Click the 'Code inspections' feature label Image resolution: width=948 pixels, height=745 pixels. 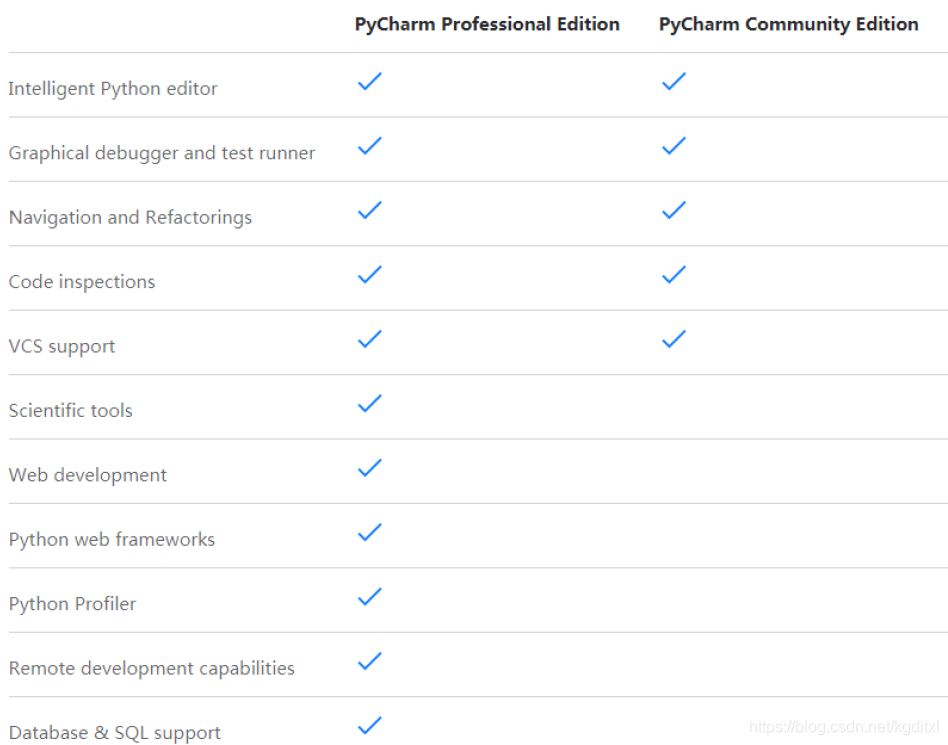tap(82, 282)
